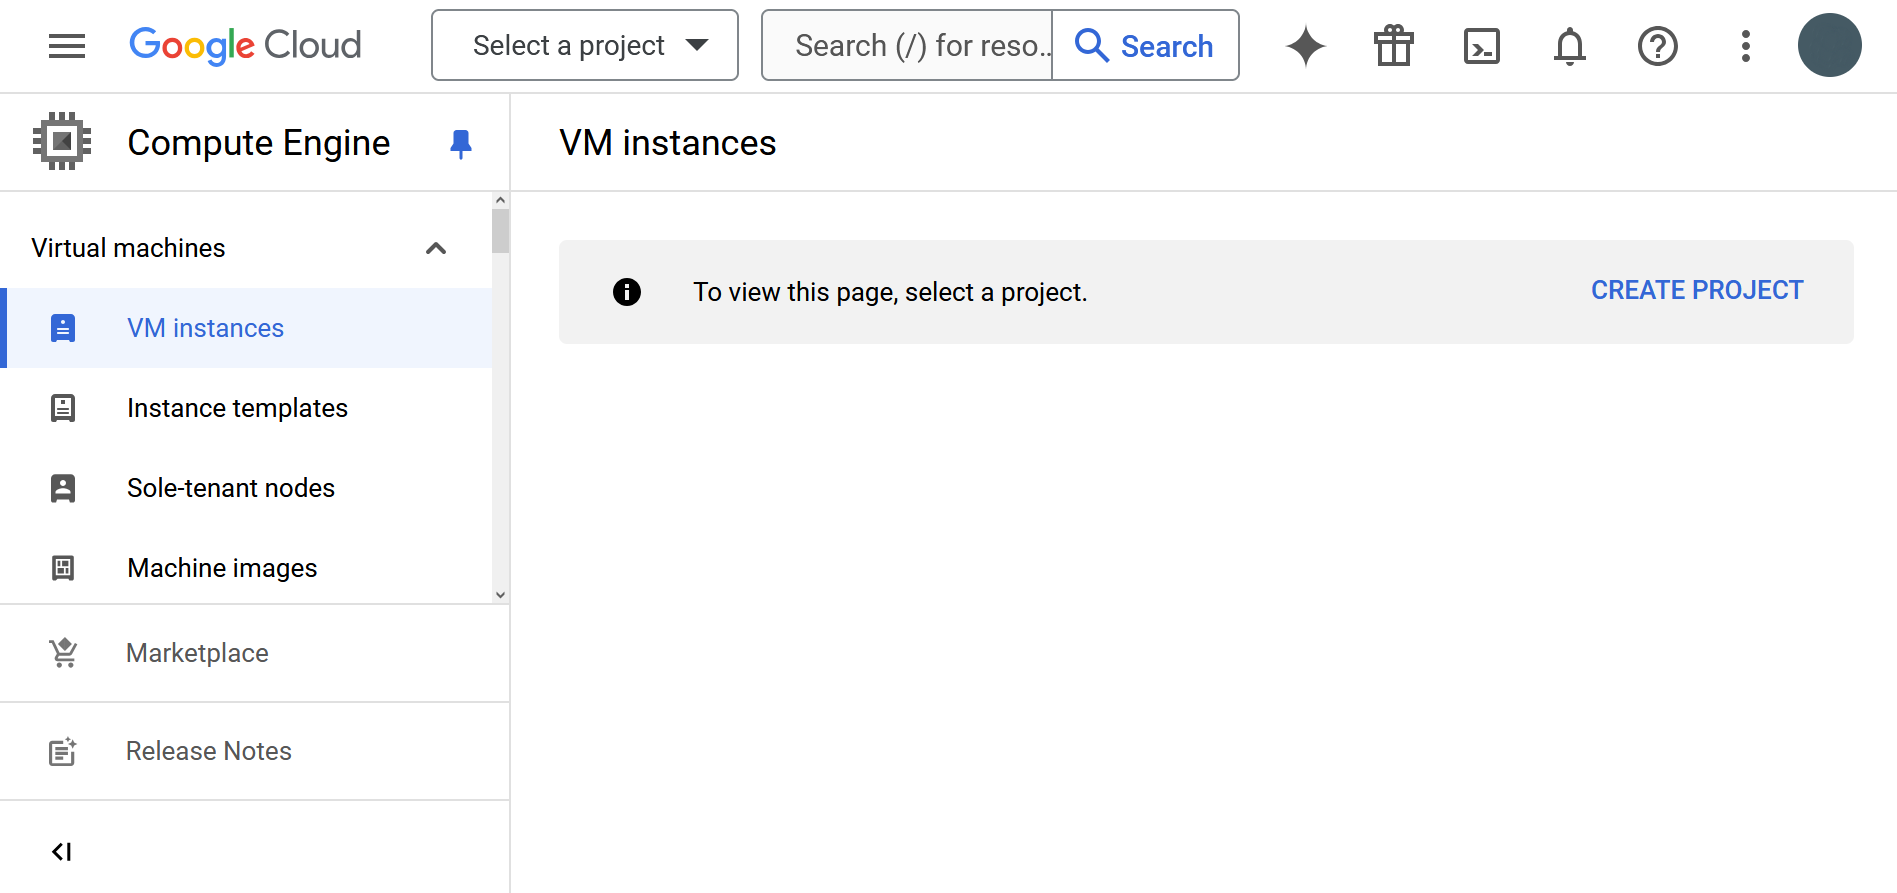
Task: Open the help question mark menu
Action: pyautogui.click(x=1658, y=46)
